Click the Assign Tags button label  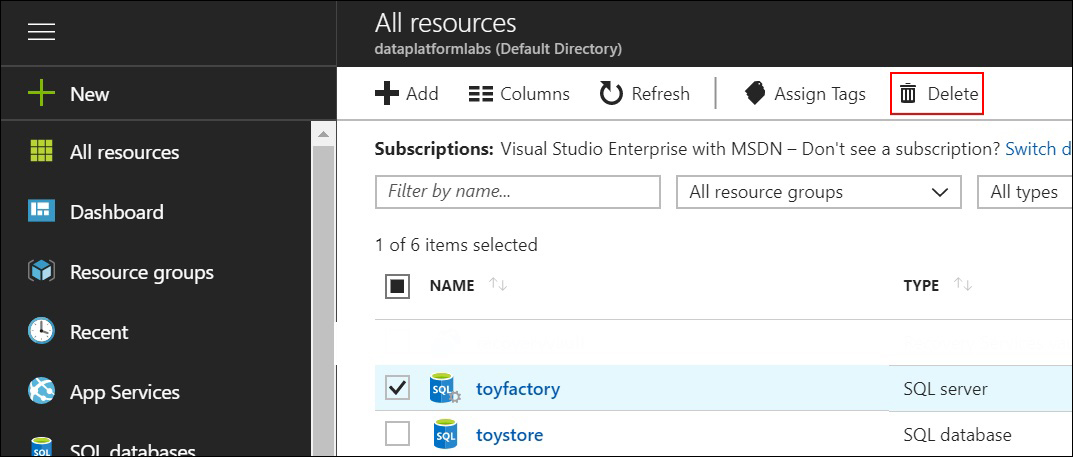(x=820, y=94)
